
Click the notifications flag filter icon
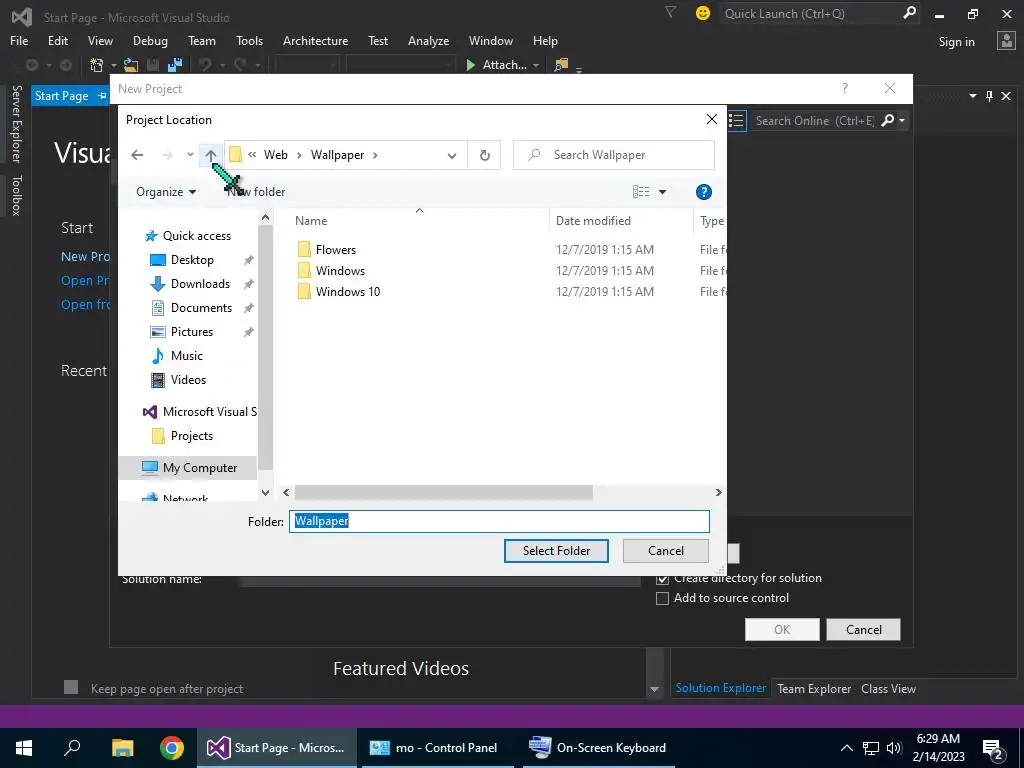(670, 12)
